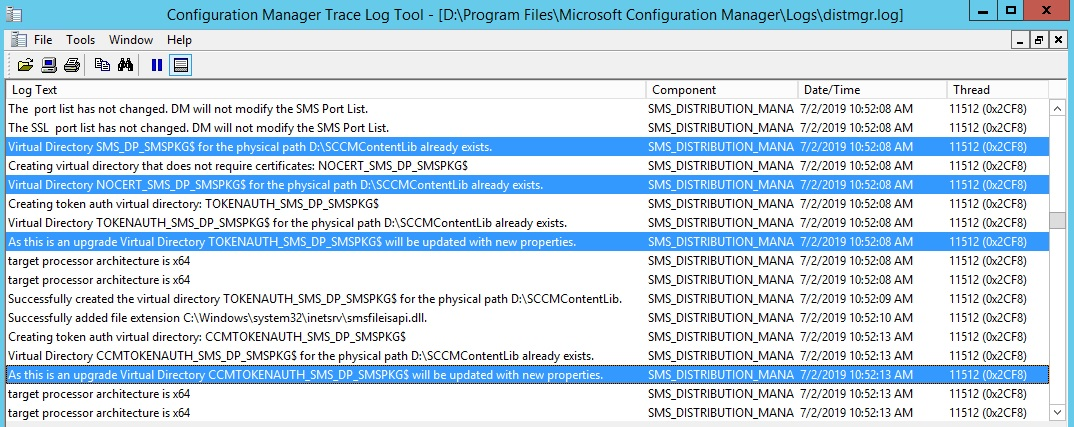This screenshot has width=1074, height=427.
Task: Select row 'The port list has not changed'
Action: [527, 108]
